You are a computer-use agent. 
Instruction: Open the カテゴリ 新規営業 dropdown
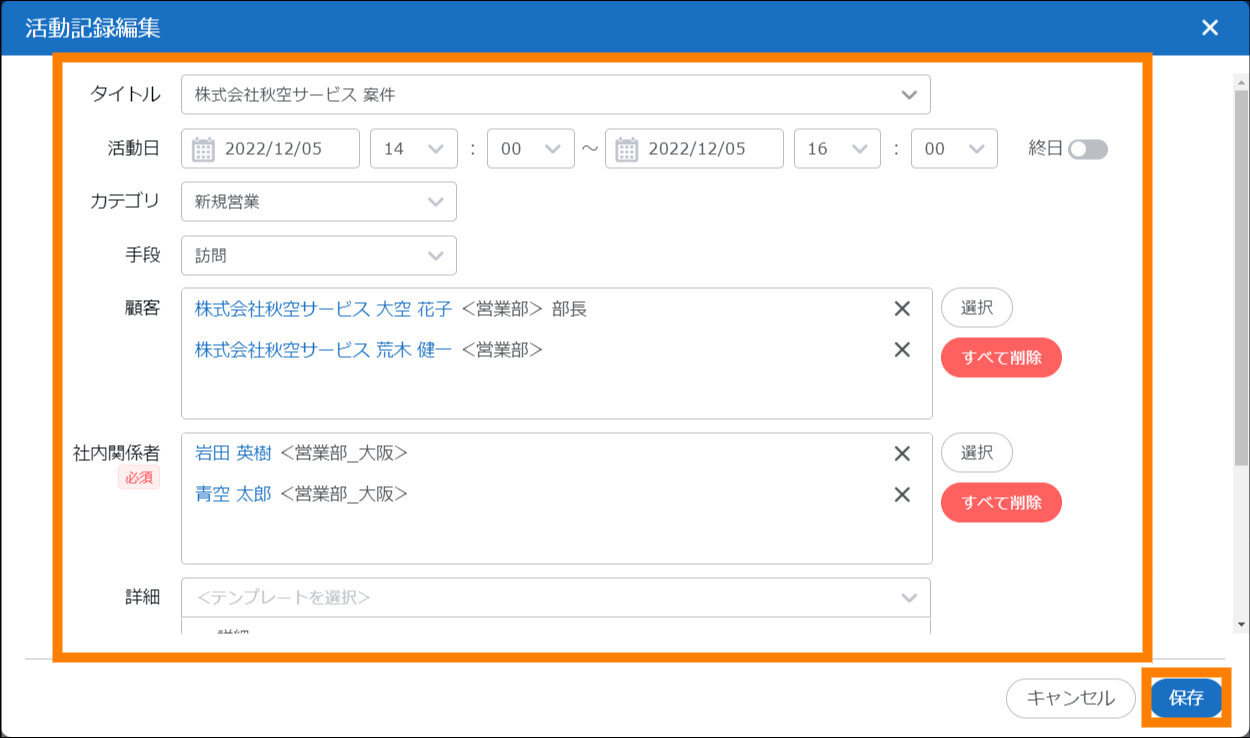[x=319, y=202]
